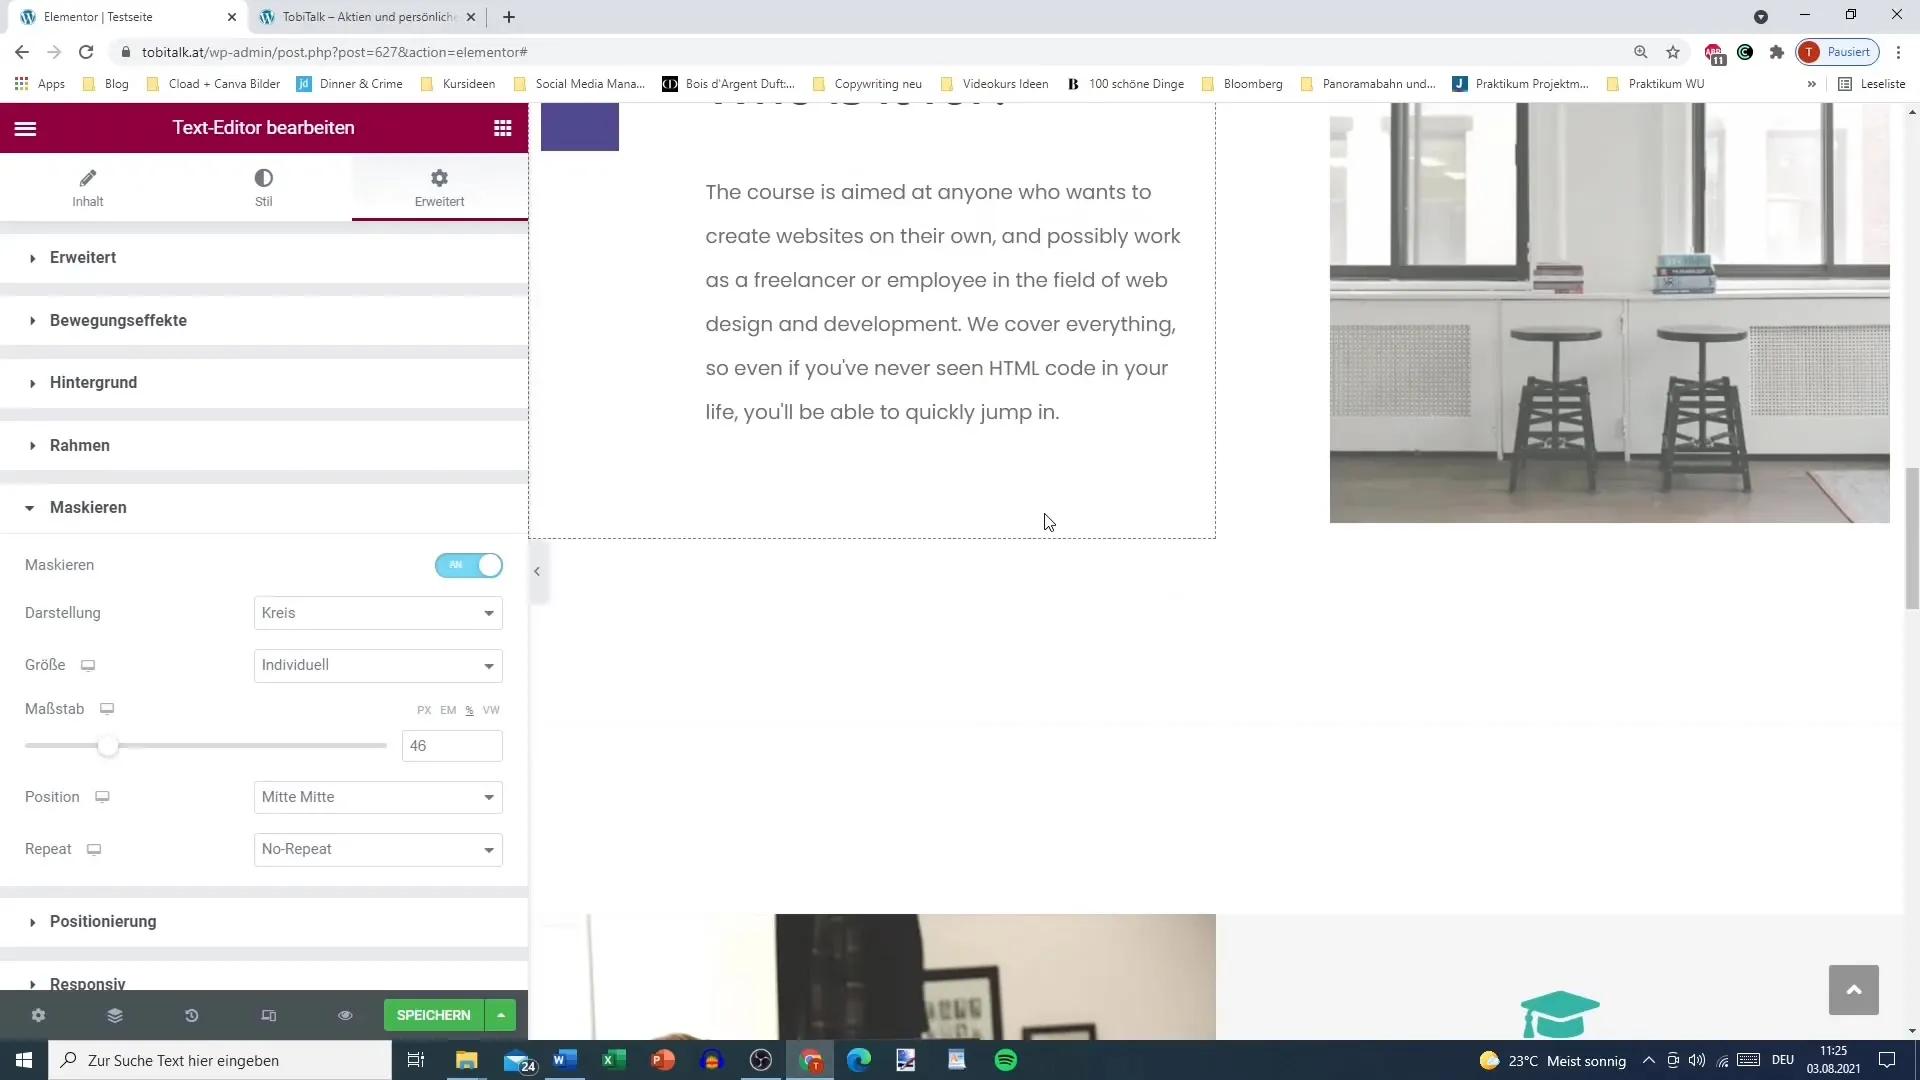
Task: Click the Repeat responsive device icon
Action: [x=94, y=850]
